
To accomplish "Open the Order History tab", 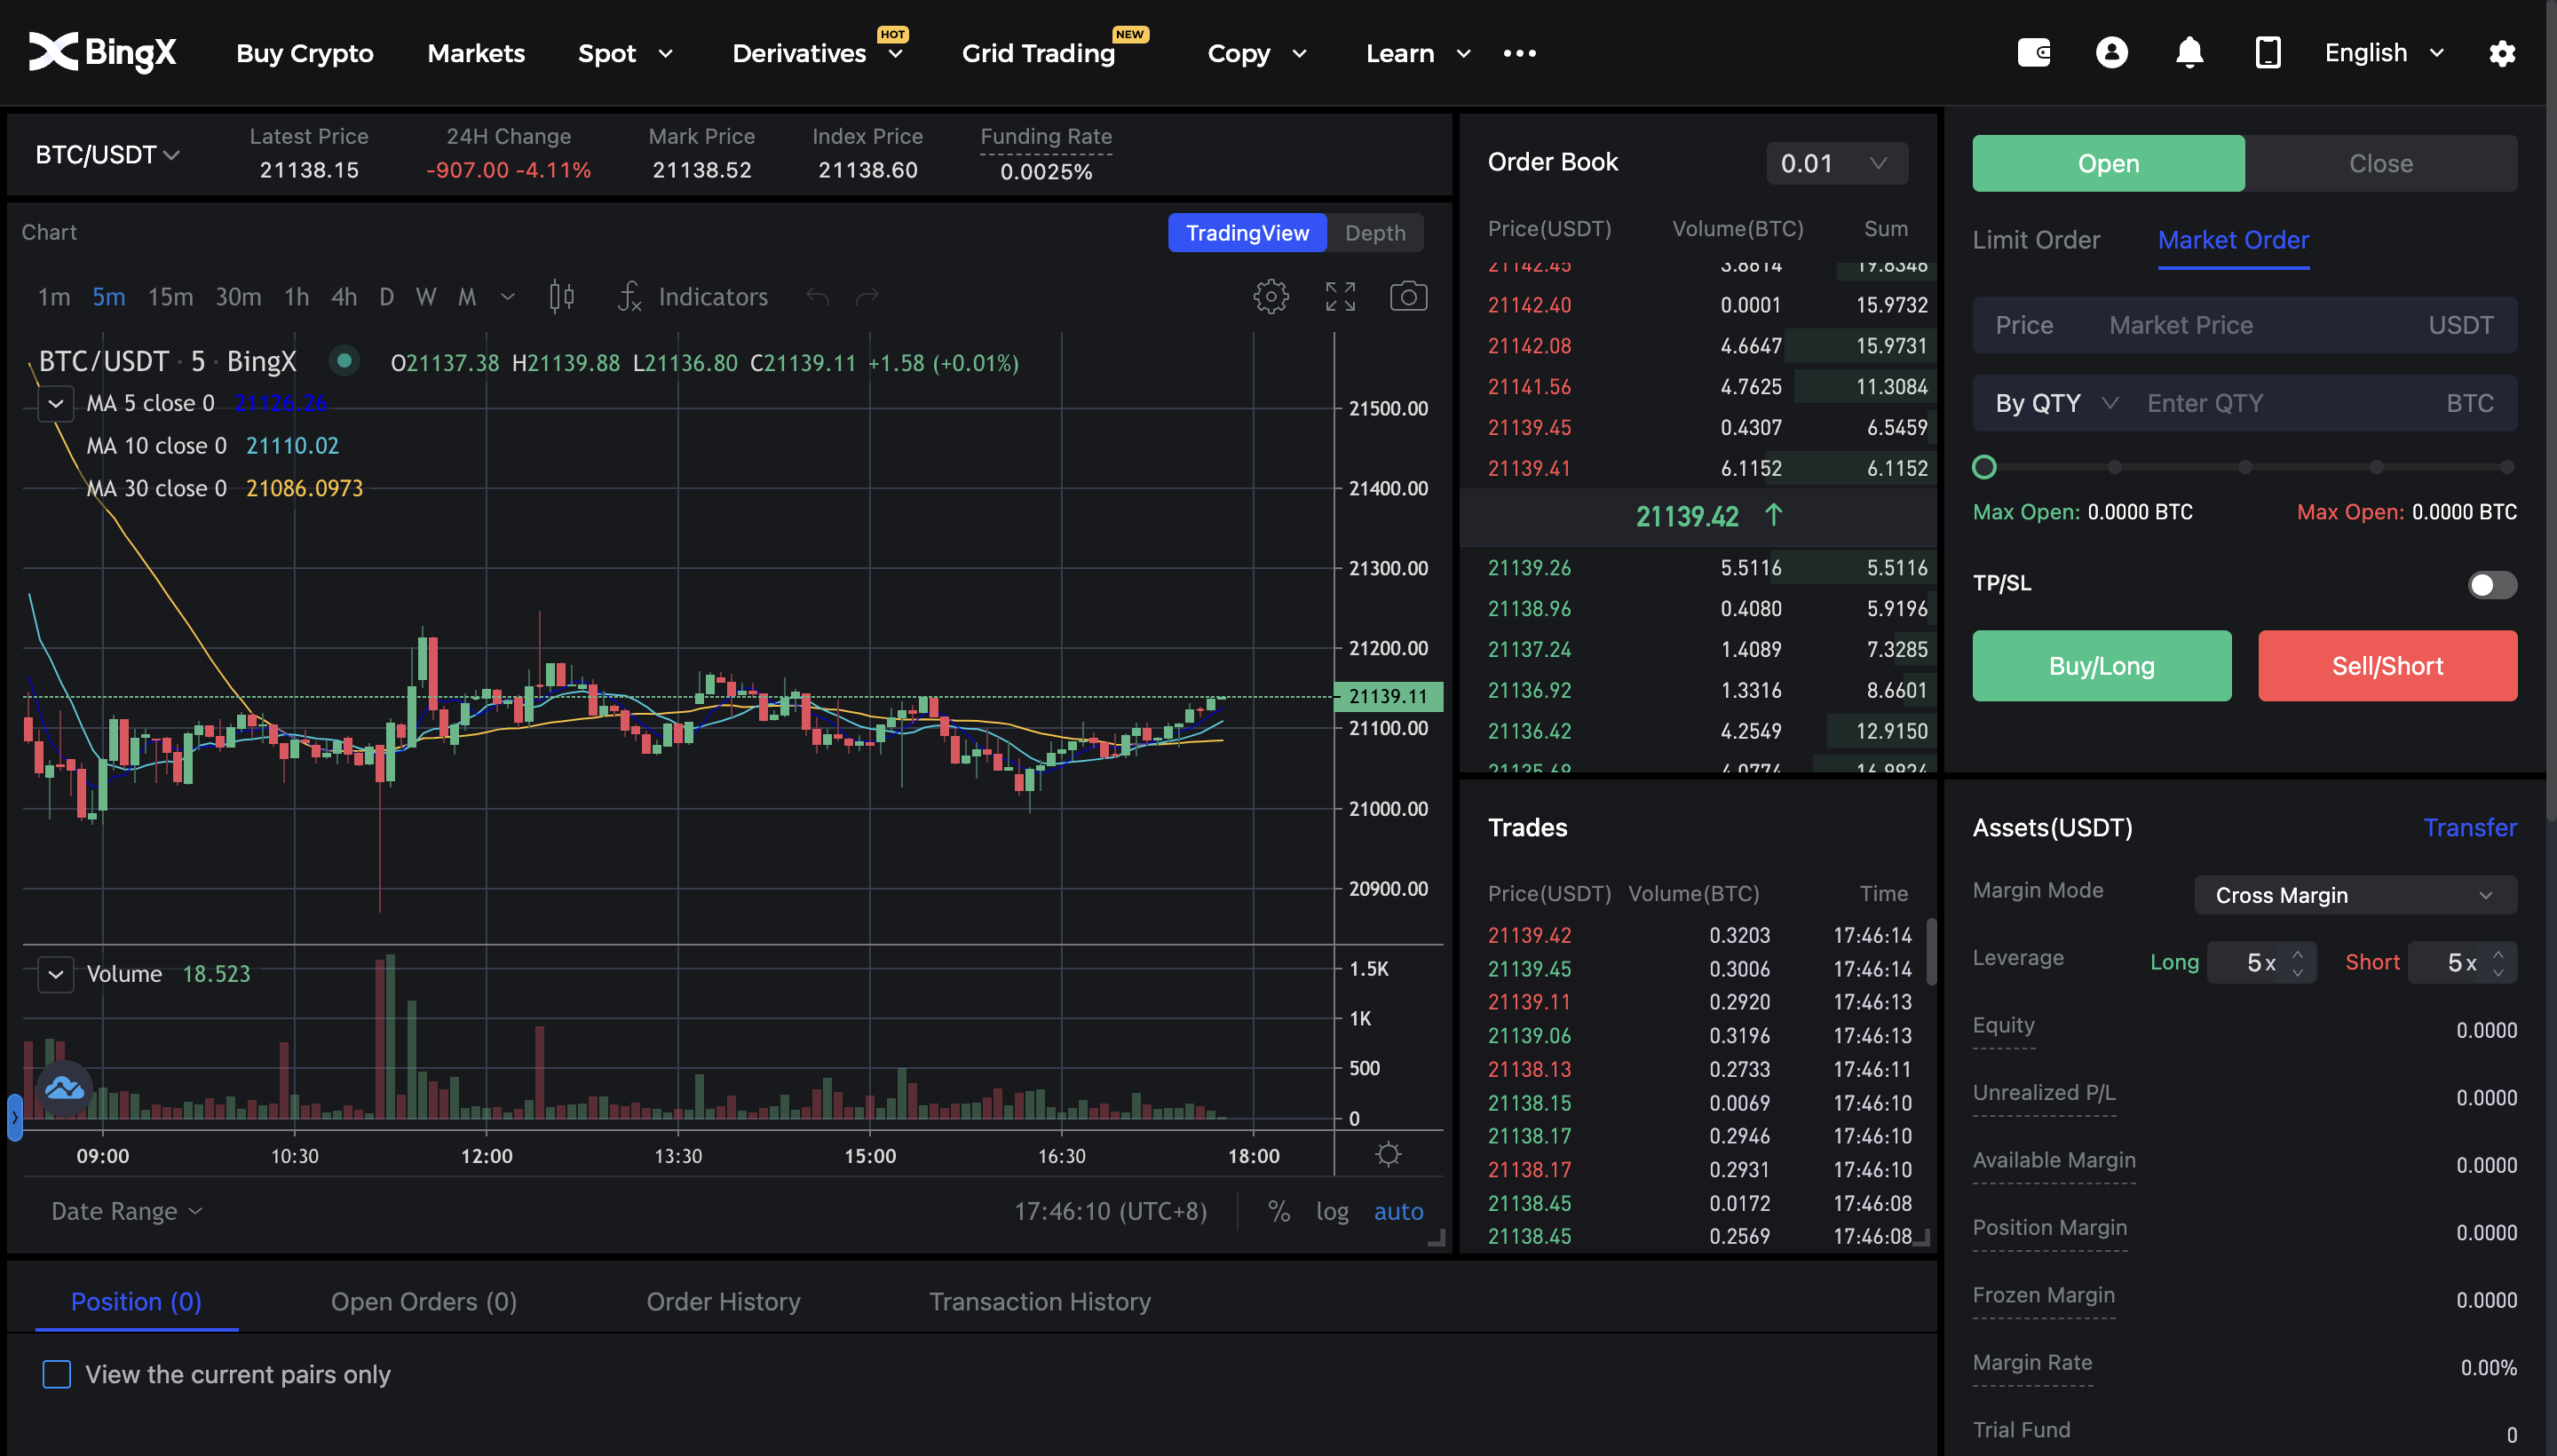I will (723, 1301).
